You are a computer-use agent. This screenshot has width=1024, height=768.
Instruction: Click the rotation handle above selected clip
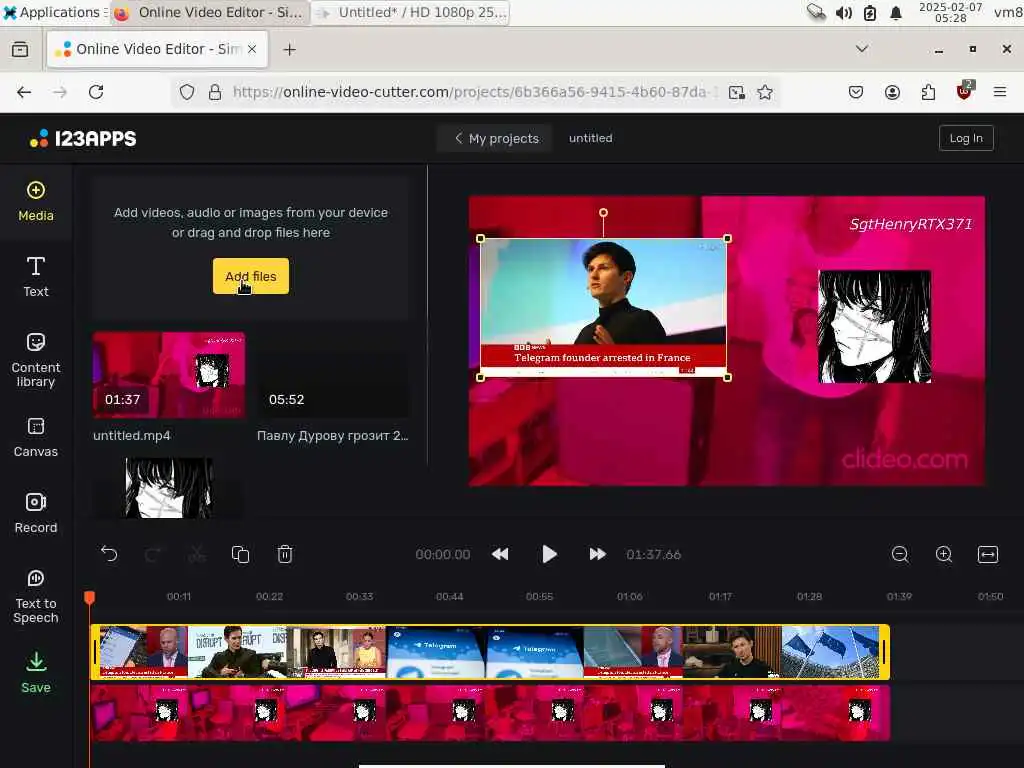coord(603,213)
